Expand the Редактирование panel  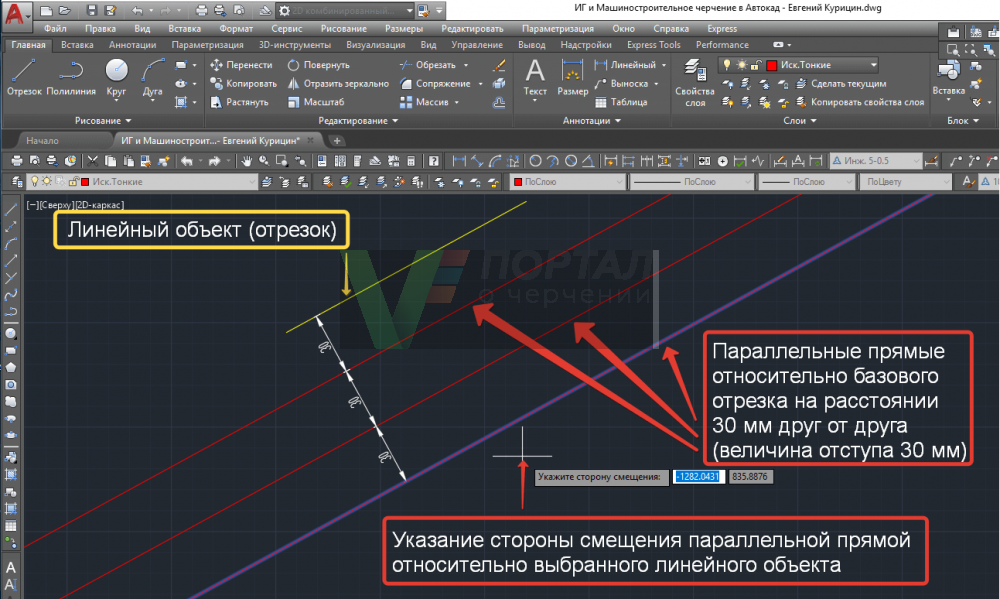point(358,121)
